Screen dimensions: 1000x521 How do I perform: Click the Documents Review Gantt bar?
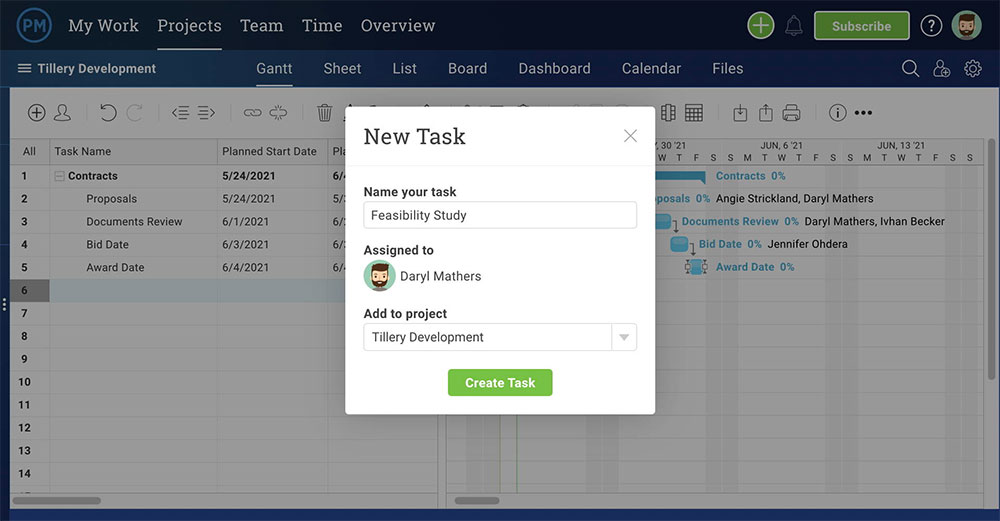(663, 222)
